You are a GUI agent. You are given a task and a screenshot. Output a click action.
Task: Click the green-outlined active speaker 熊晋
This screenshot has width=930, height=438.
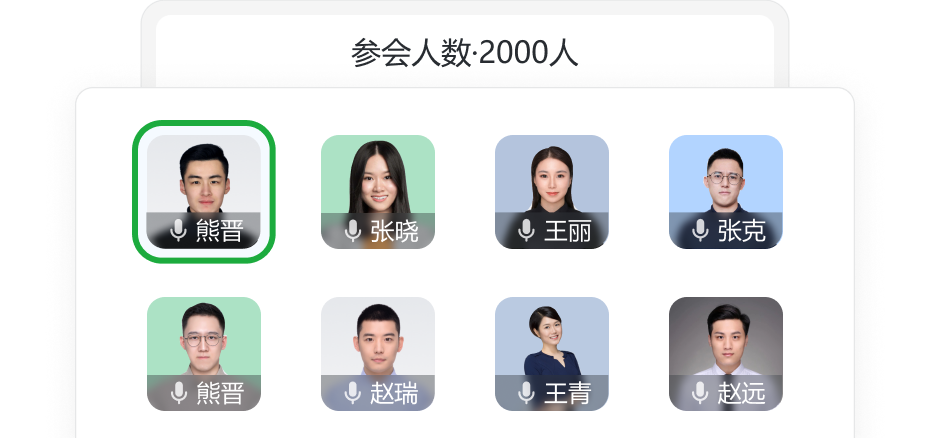point(204,192)
